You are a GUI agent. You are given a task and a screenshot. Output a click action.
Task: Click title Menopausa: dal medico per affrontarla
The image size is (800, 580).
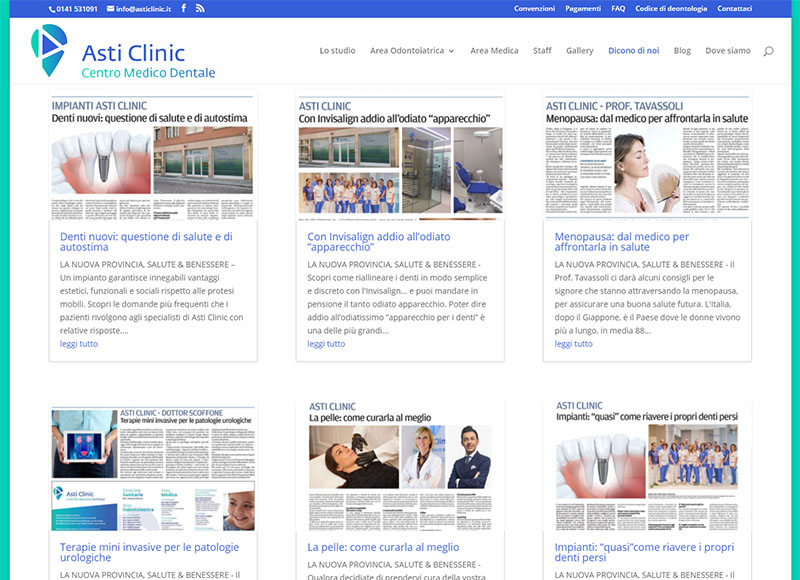tap(621, 242)
